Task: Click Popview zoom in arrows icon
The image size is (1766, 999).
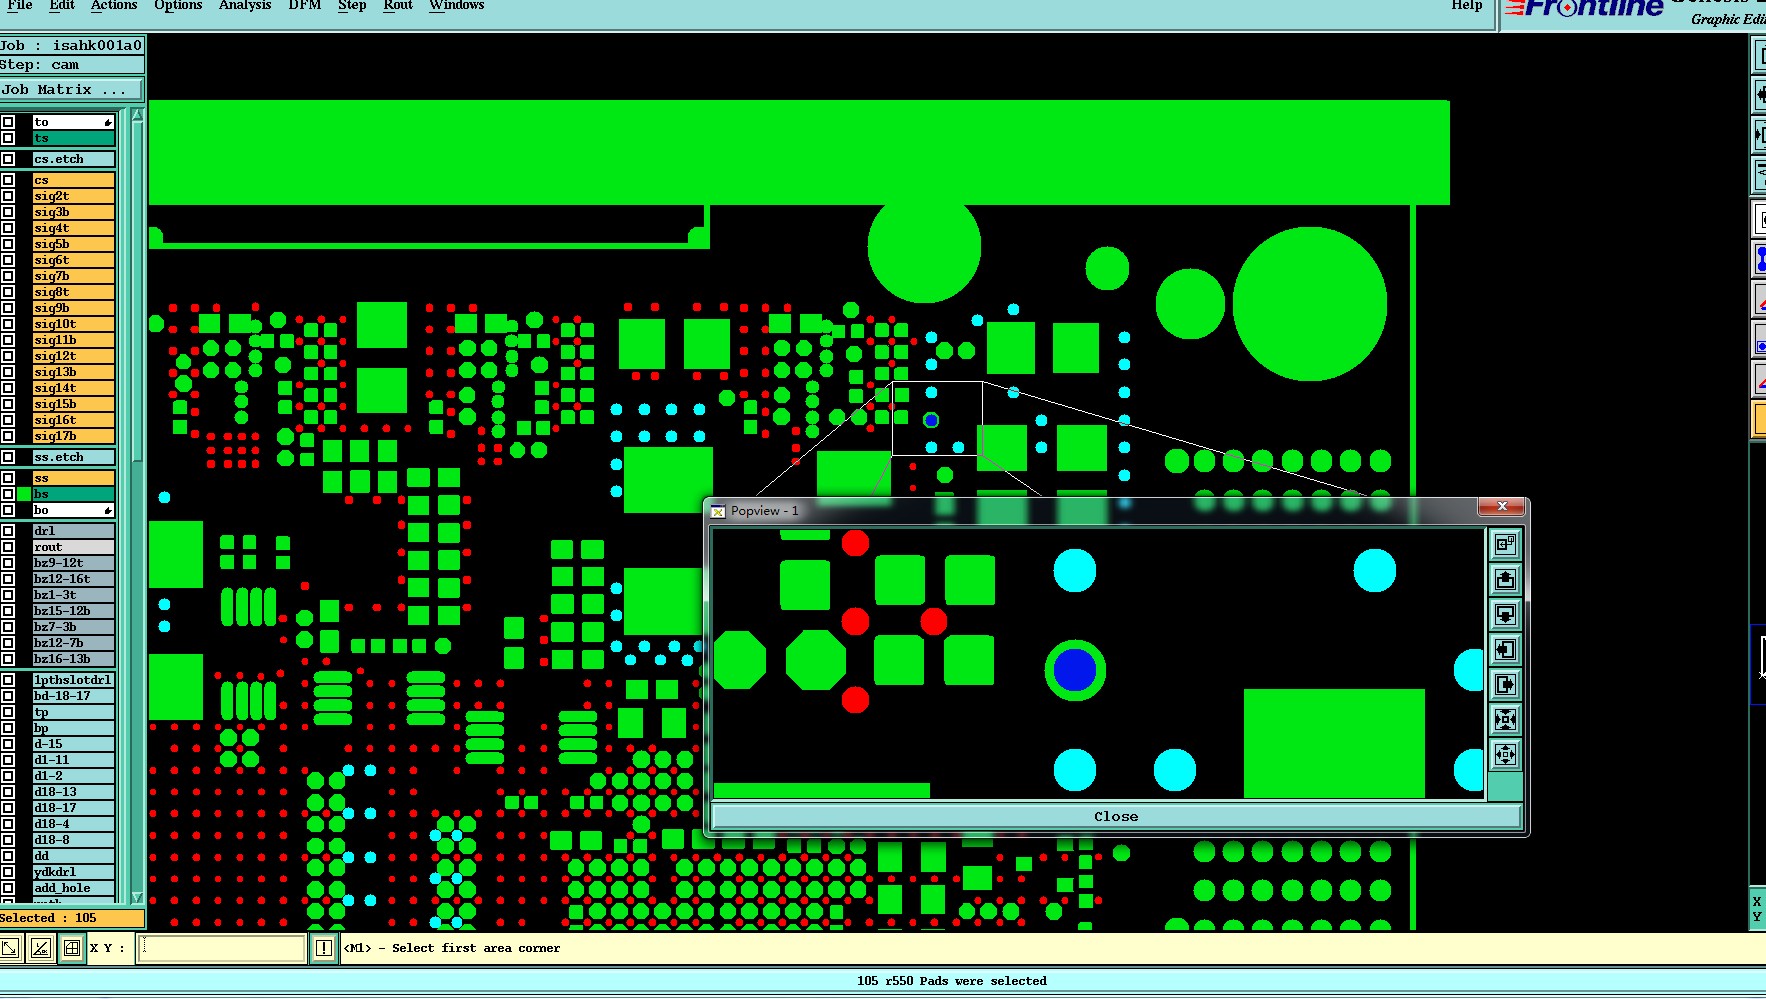Action: click(1505, 719)
